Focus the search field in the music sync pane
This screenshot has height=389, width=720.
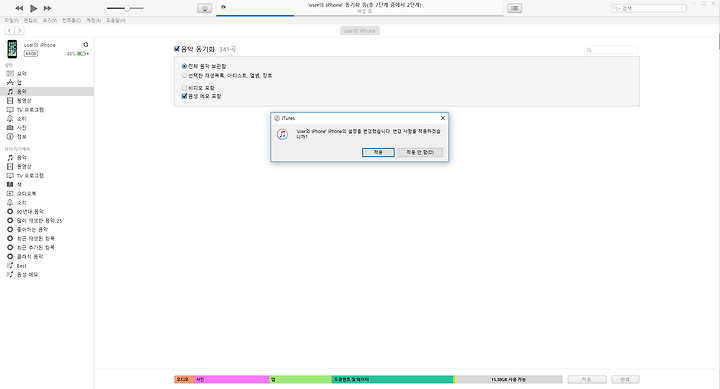(611, 50)
